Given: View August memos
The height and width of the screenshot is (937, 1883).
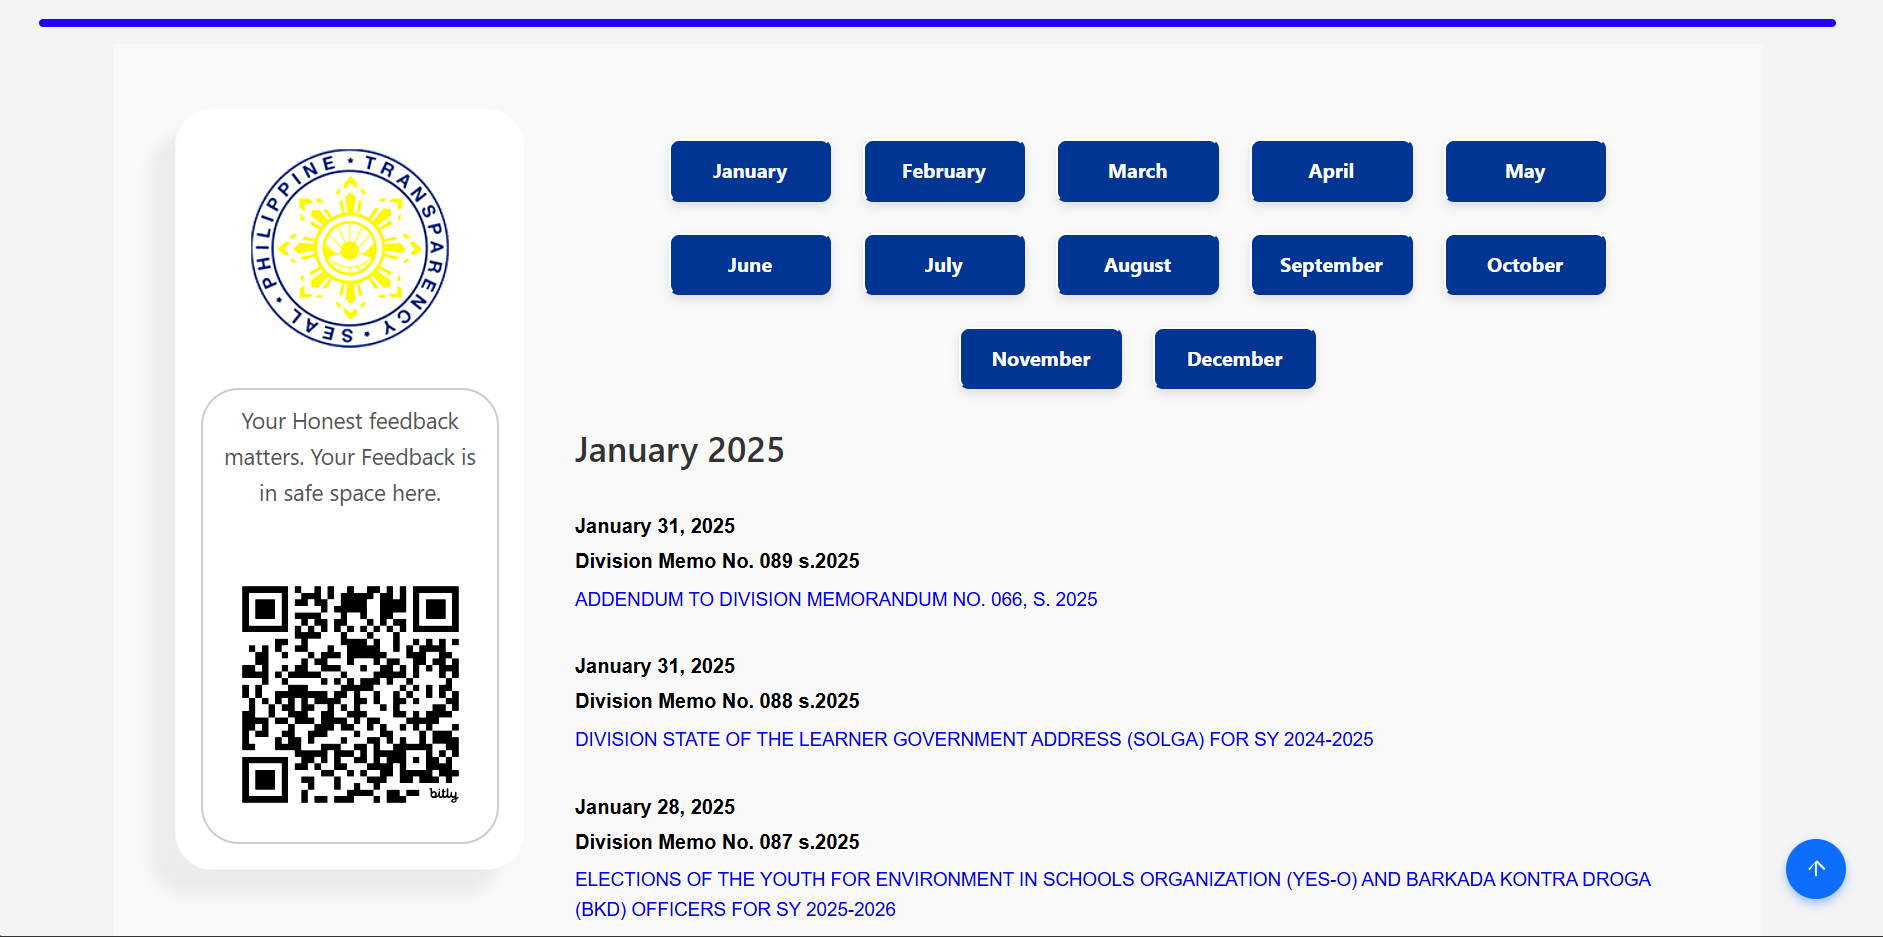Looking at the screenshot, I should point(1138,265).
